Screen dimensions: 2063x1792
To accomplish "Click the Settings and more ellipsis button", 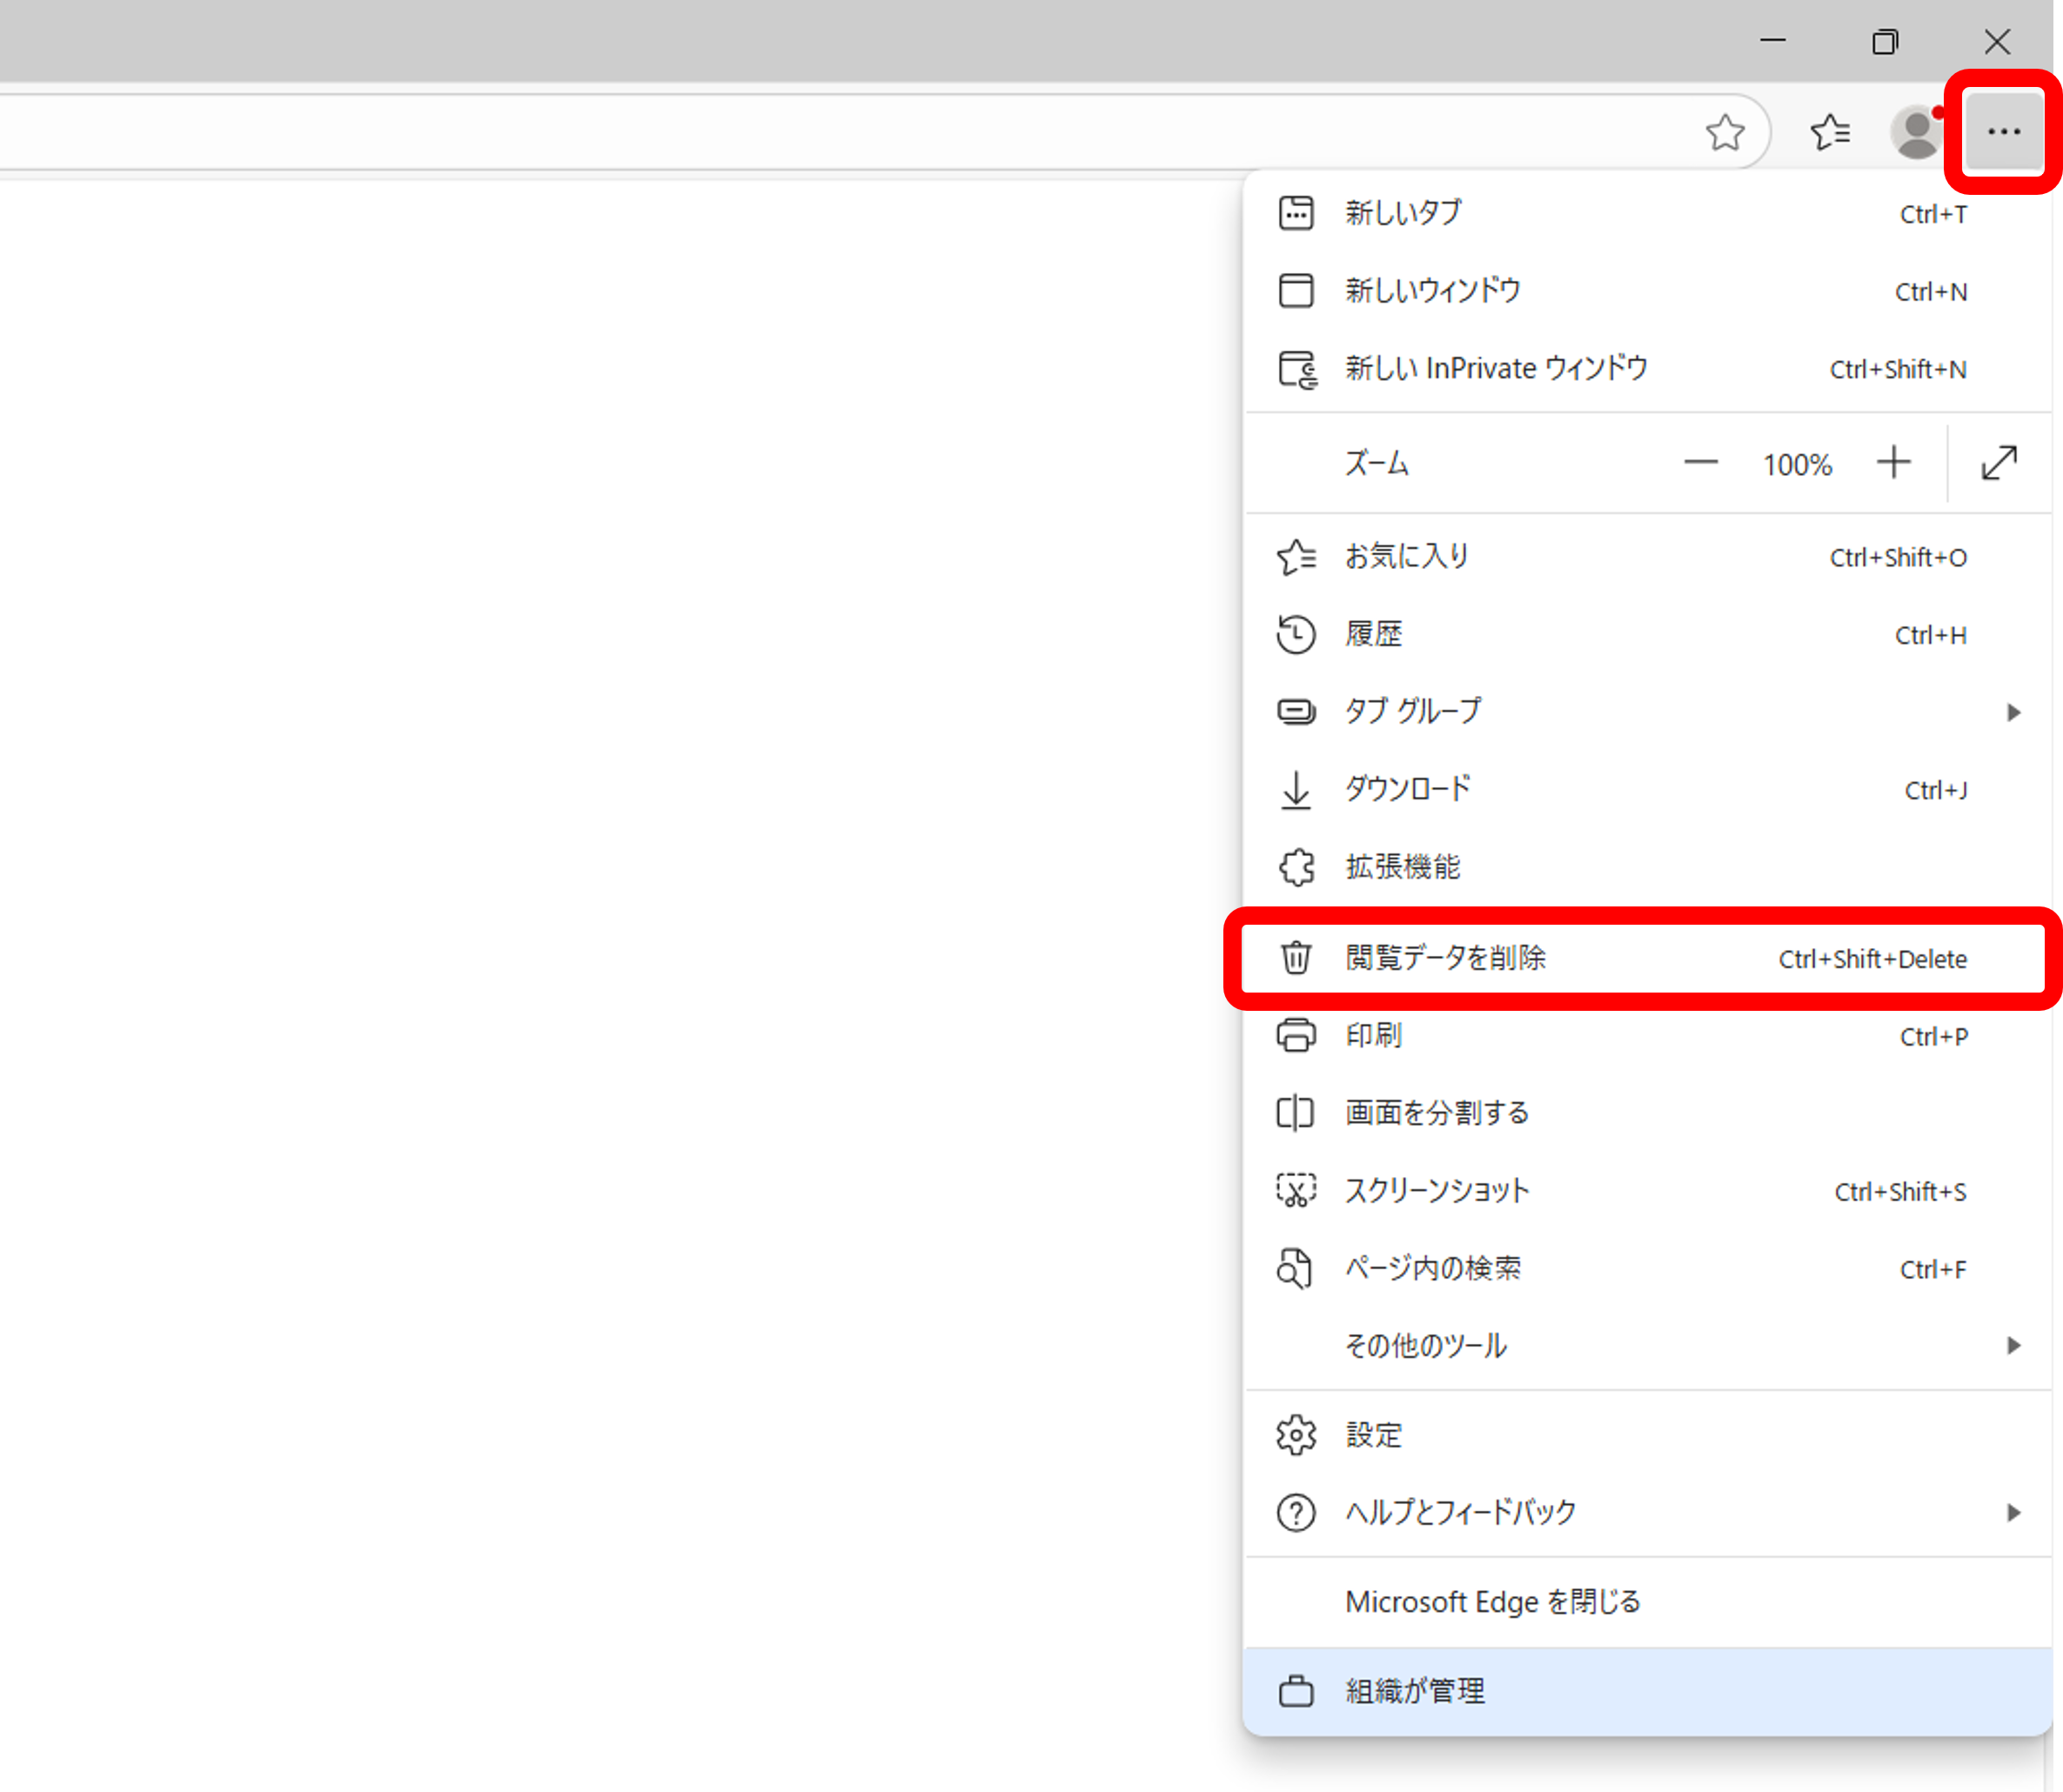I will 2003,132.
